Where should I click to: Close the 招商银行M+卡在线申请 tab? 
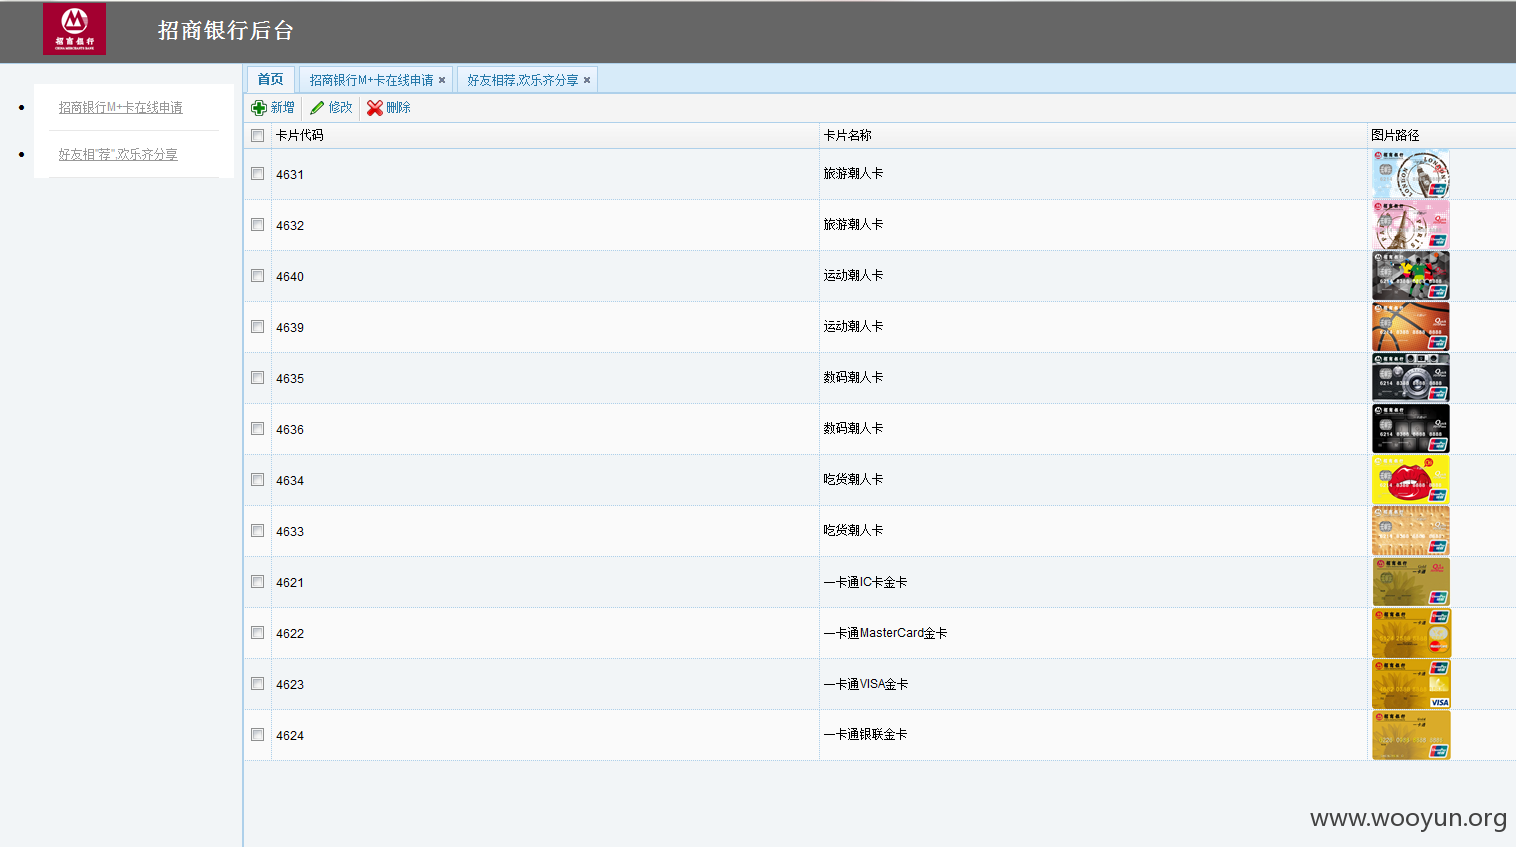point(442,80)
